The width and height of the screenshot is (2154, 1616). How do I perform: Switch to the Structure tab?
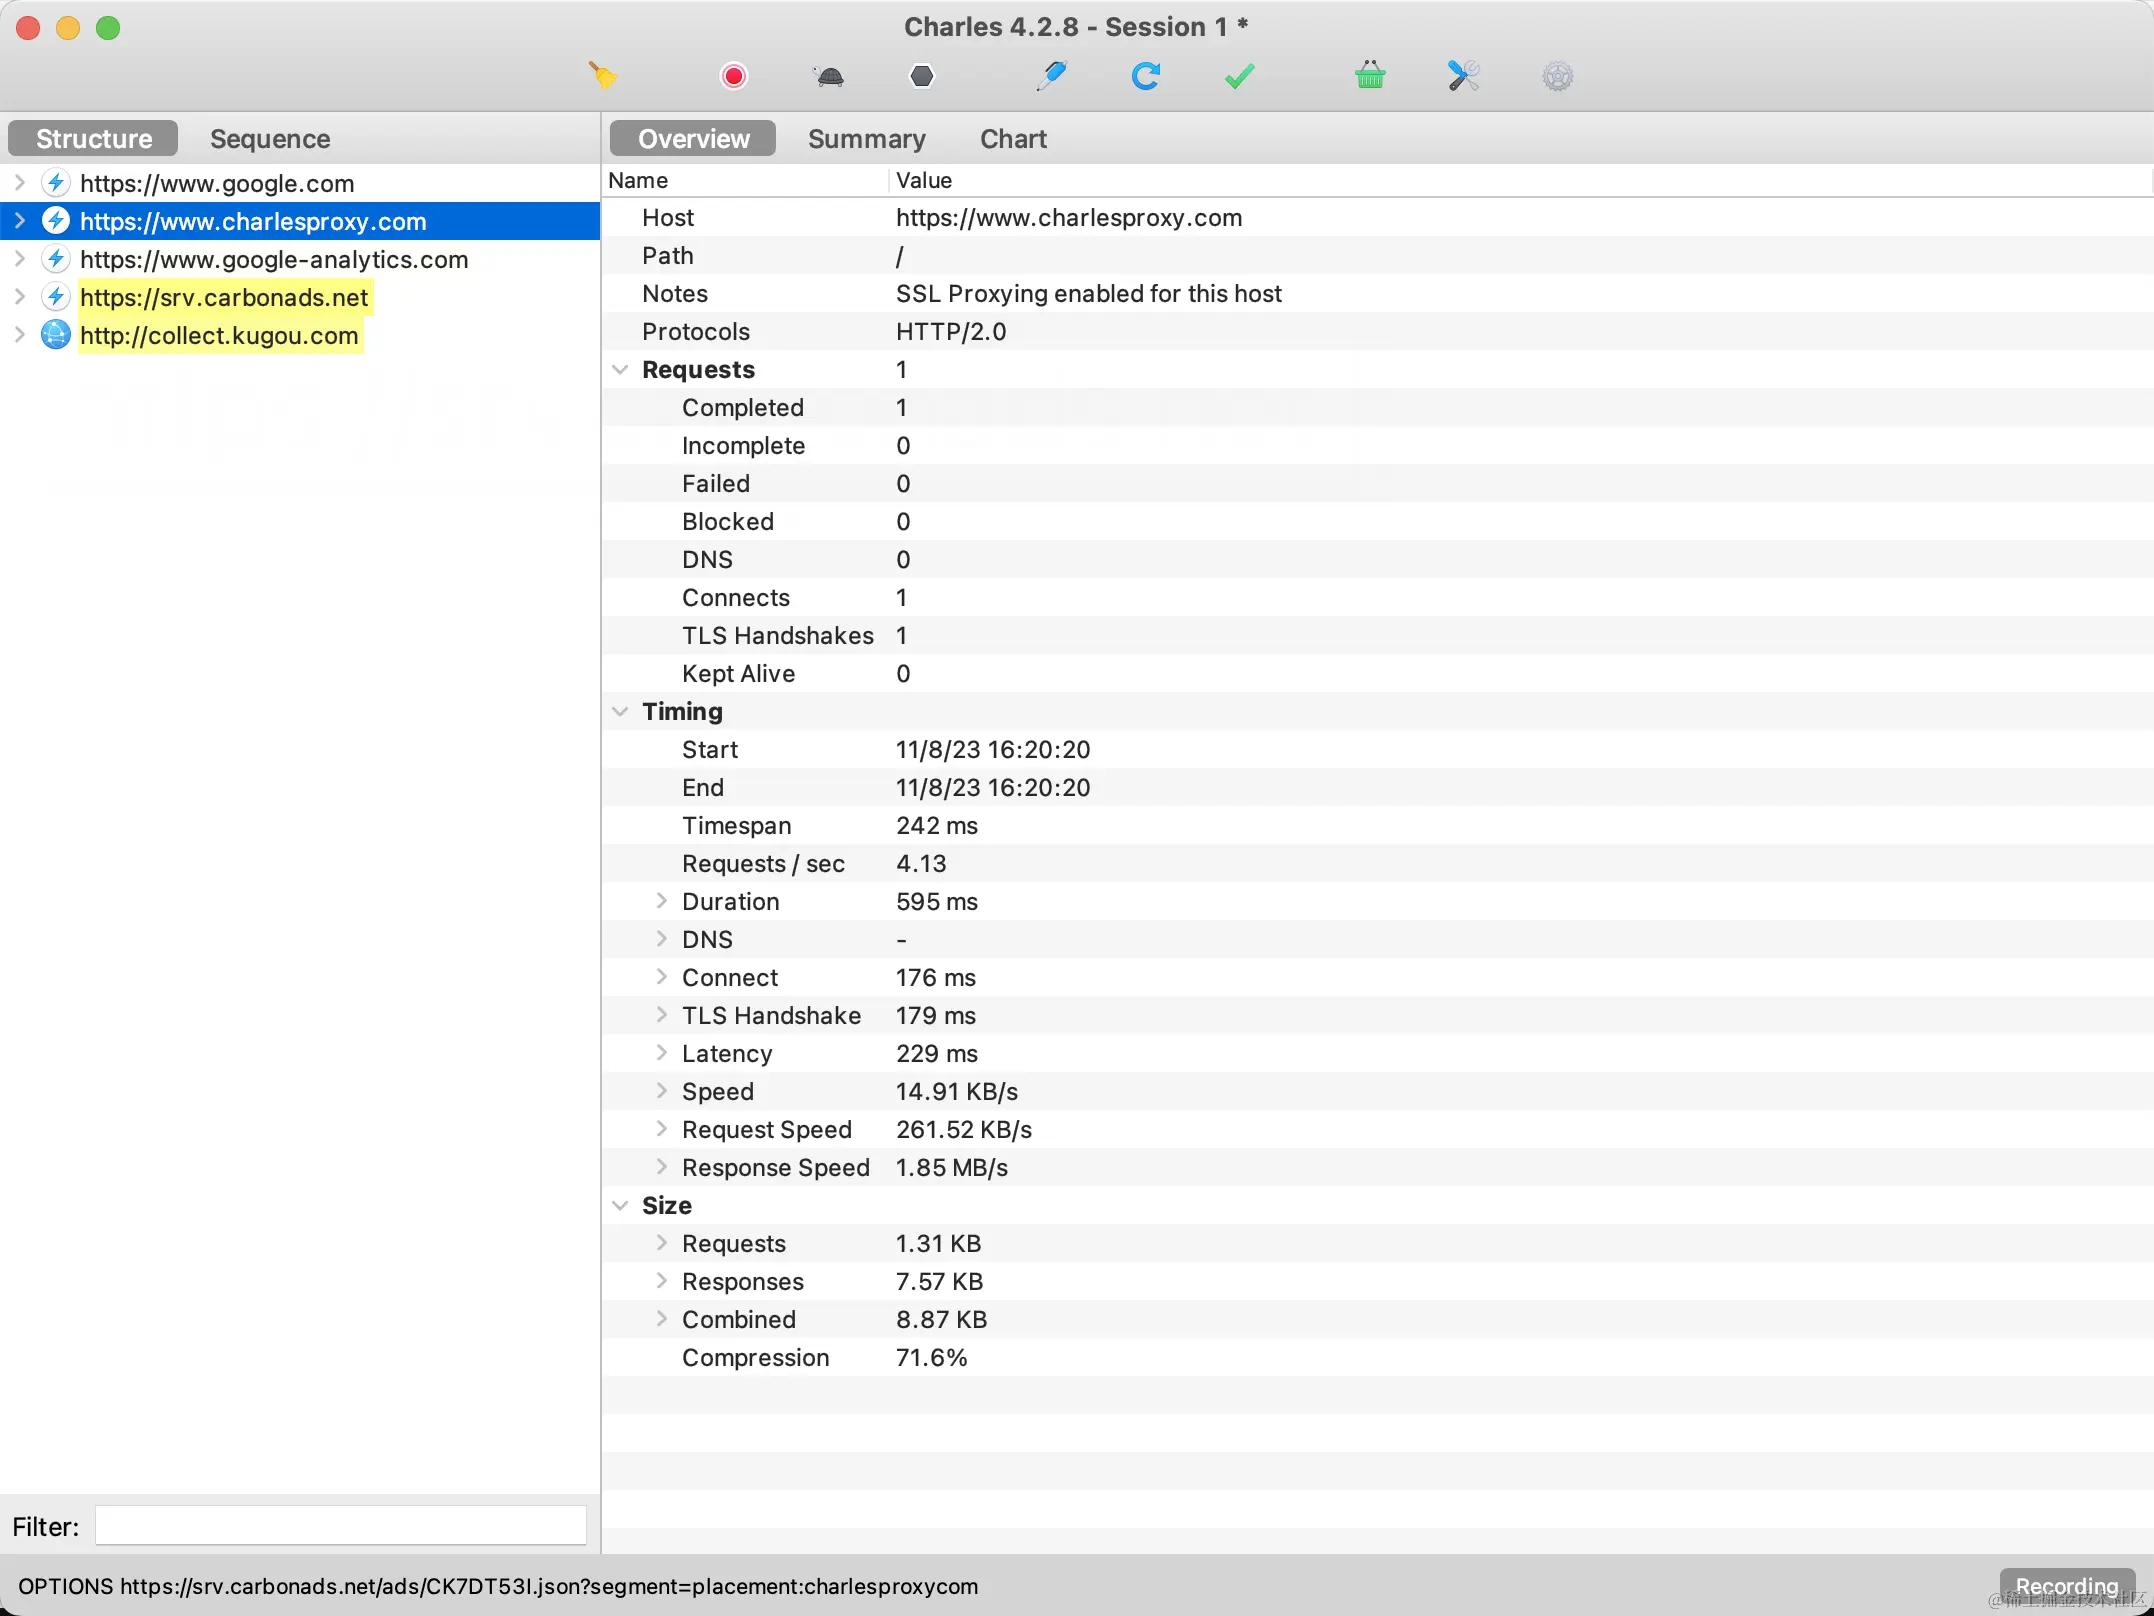(94, 139)
